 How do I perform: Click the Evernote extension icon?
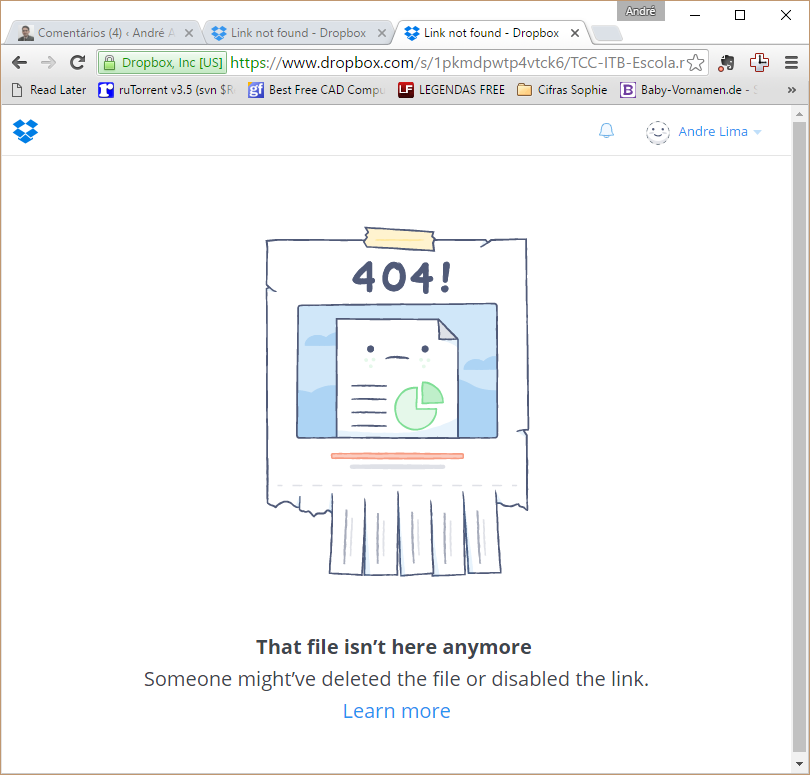pyautogui.click(x=727, y=63)
